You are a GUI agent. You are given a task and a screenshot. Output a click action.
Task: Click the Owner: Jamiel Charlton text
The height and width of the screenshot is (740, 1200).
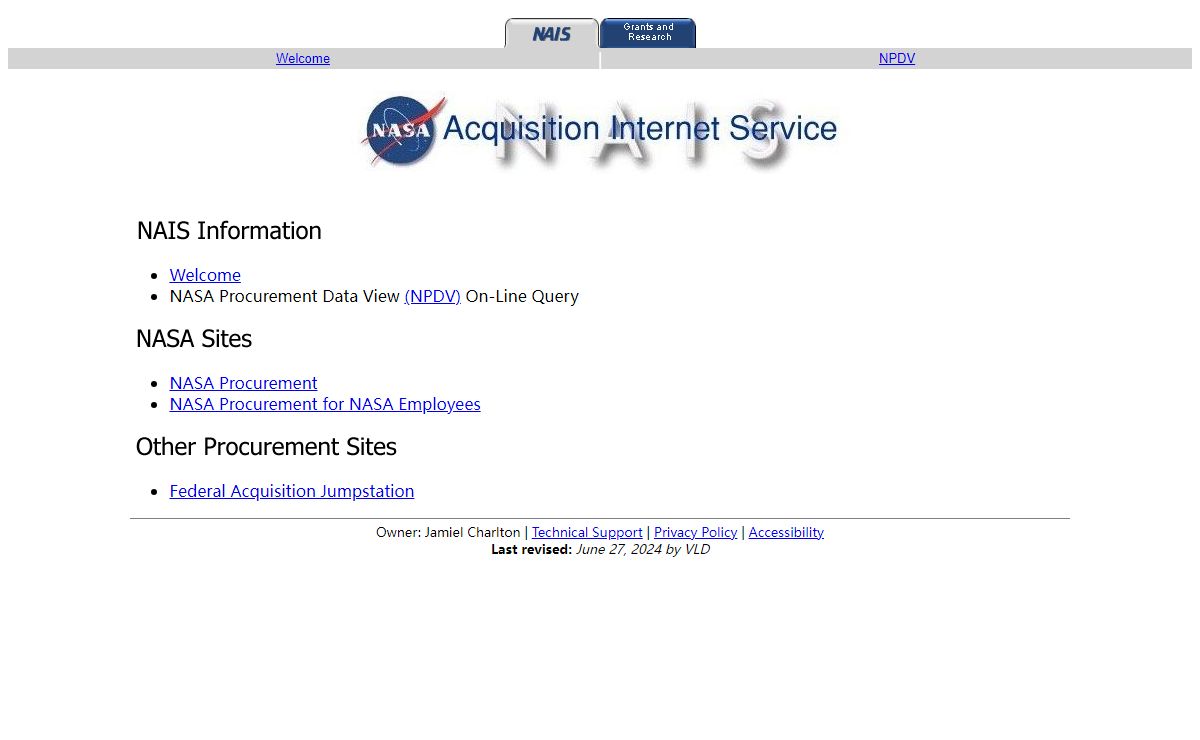click(448, 532)
